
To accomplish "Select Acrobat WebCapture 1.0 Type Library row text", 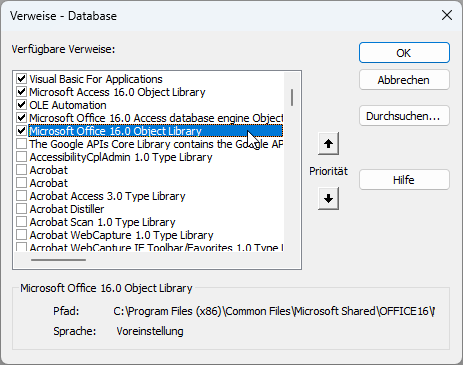I will tap(122, 235).
